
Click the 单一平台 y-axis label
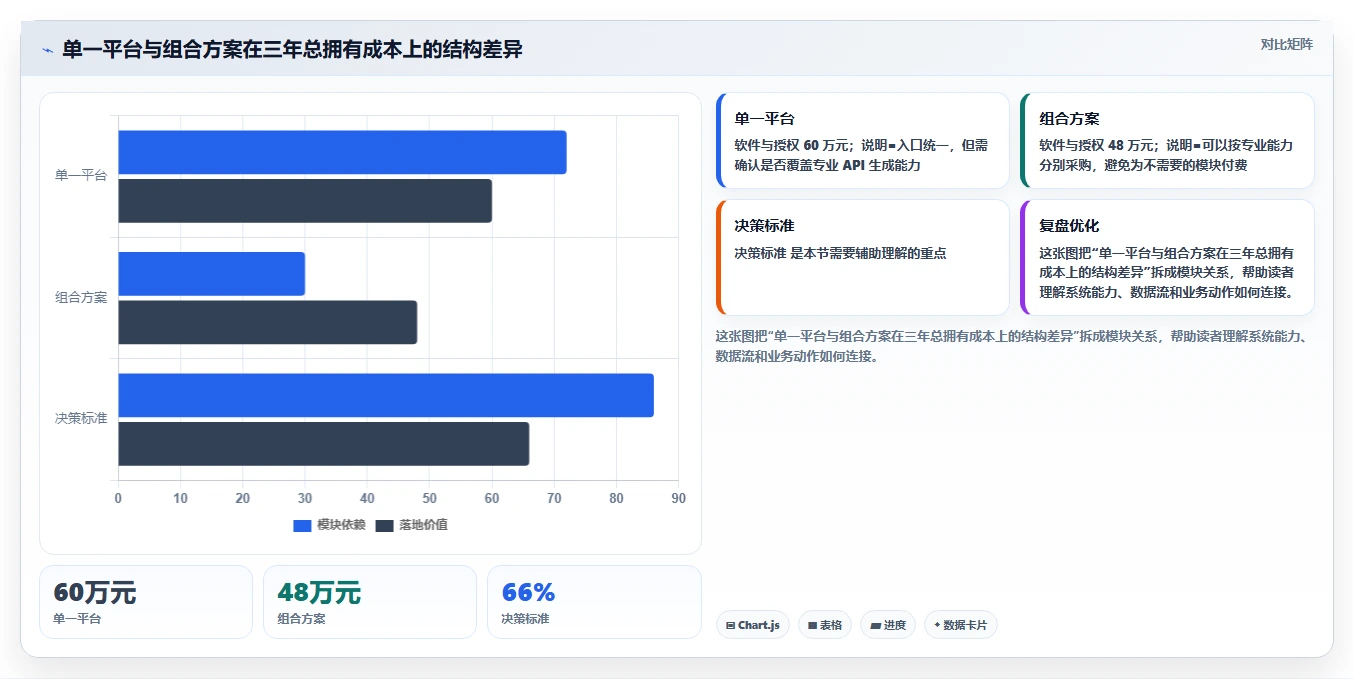pos(81,176)
